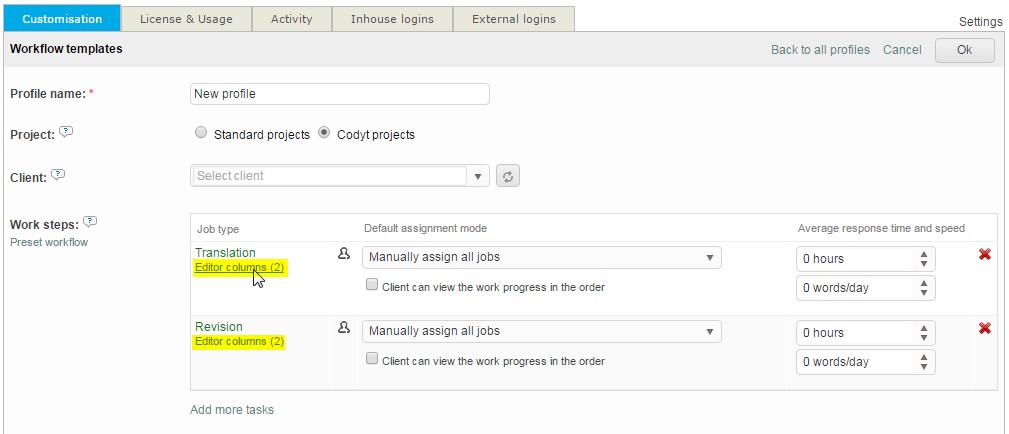The height and width of the screenshot is (434, 1009).
Task: Select the Codyt projects radio button
Action: click(x=325, y=133)
